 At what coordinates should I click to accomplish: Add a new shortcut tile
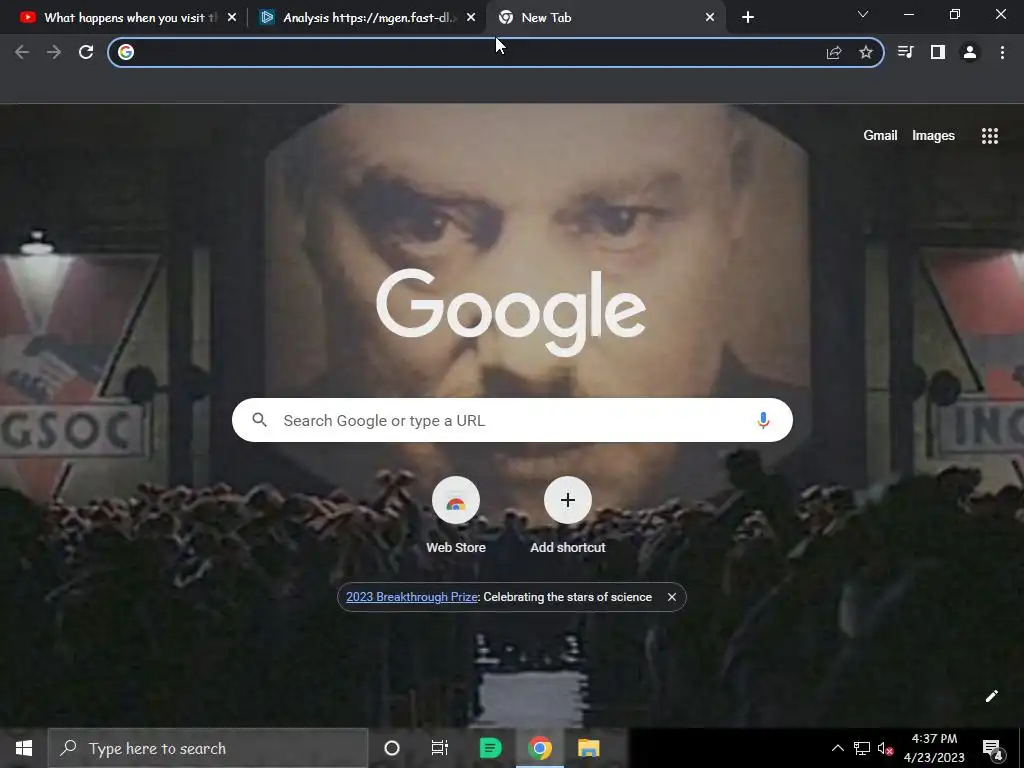(568, 516)
